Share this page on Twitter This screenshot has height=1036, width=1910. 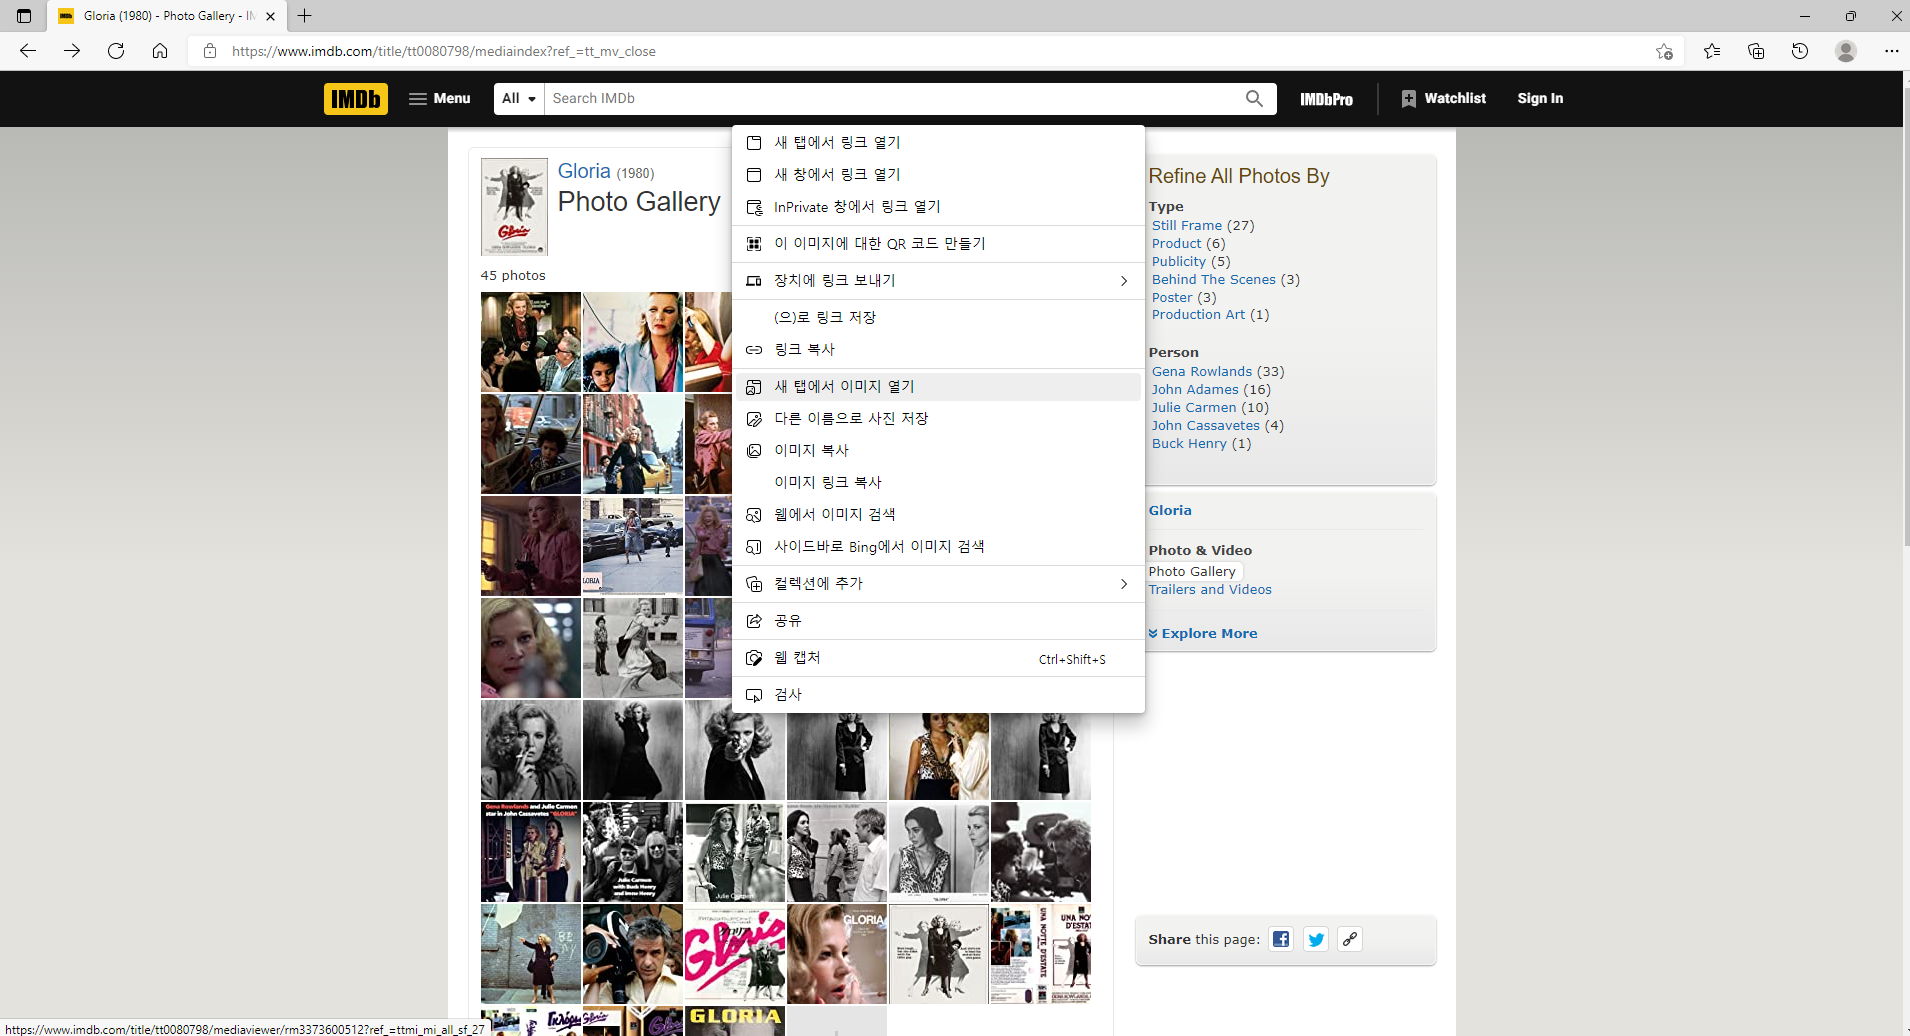(1316, 939)
